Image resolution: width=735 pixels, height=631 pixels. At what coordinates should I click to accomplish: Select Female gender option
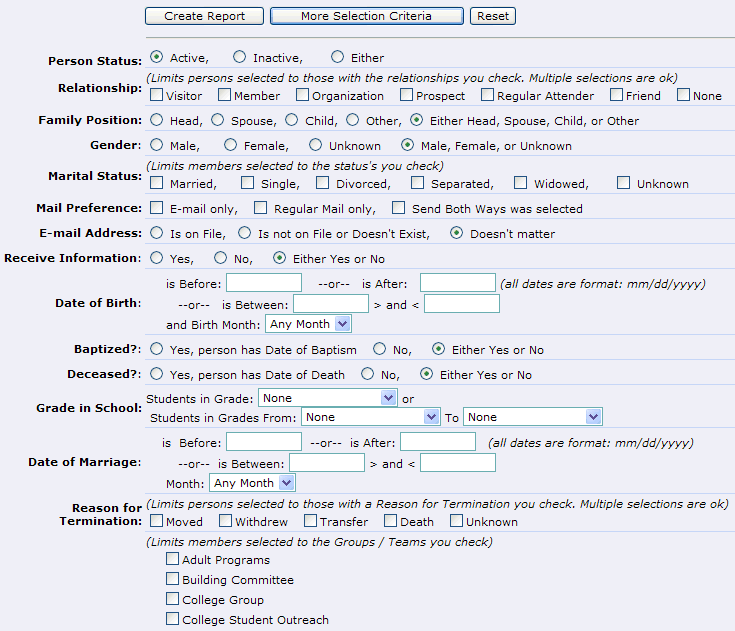click(237, 145)
